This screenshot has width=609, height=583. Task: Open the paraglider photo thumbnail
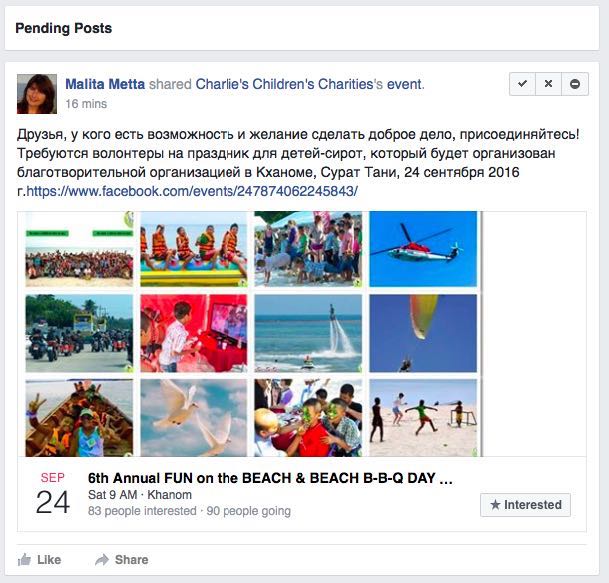[x=423, y=333]
